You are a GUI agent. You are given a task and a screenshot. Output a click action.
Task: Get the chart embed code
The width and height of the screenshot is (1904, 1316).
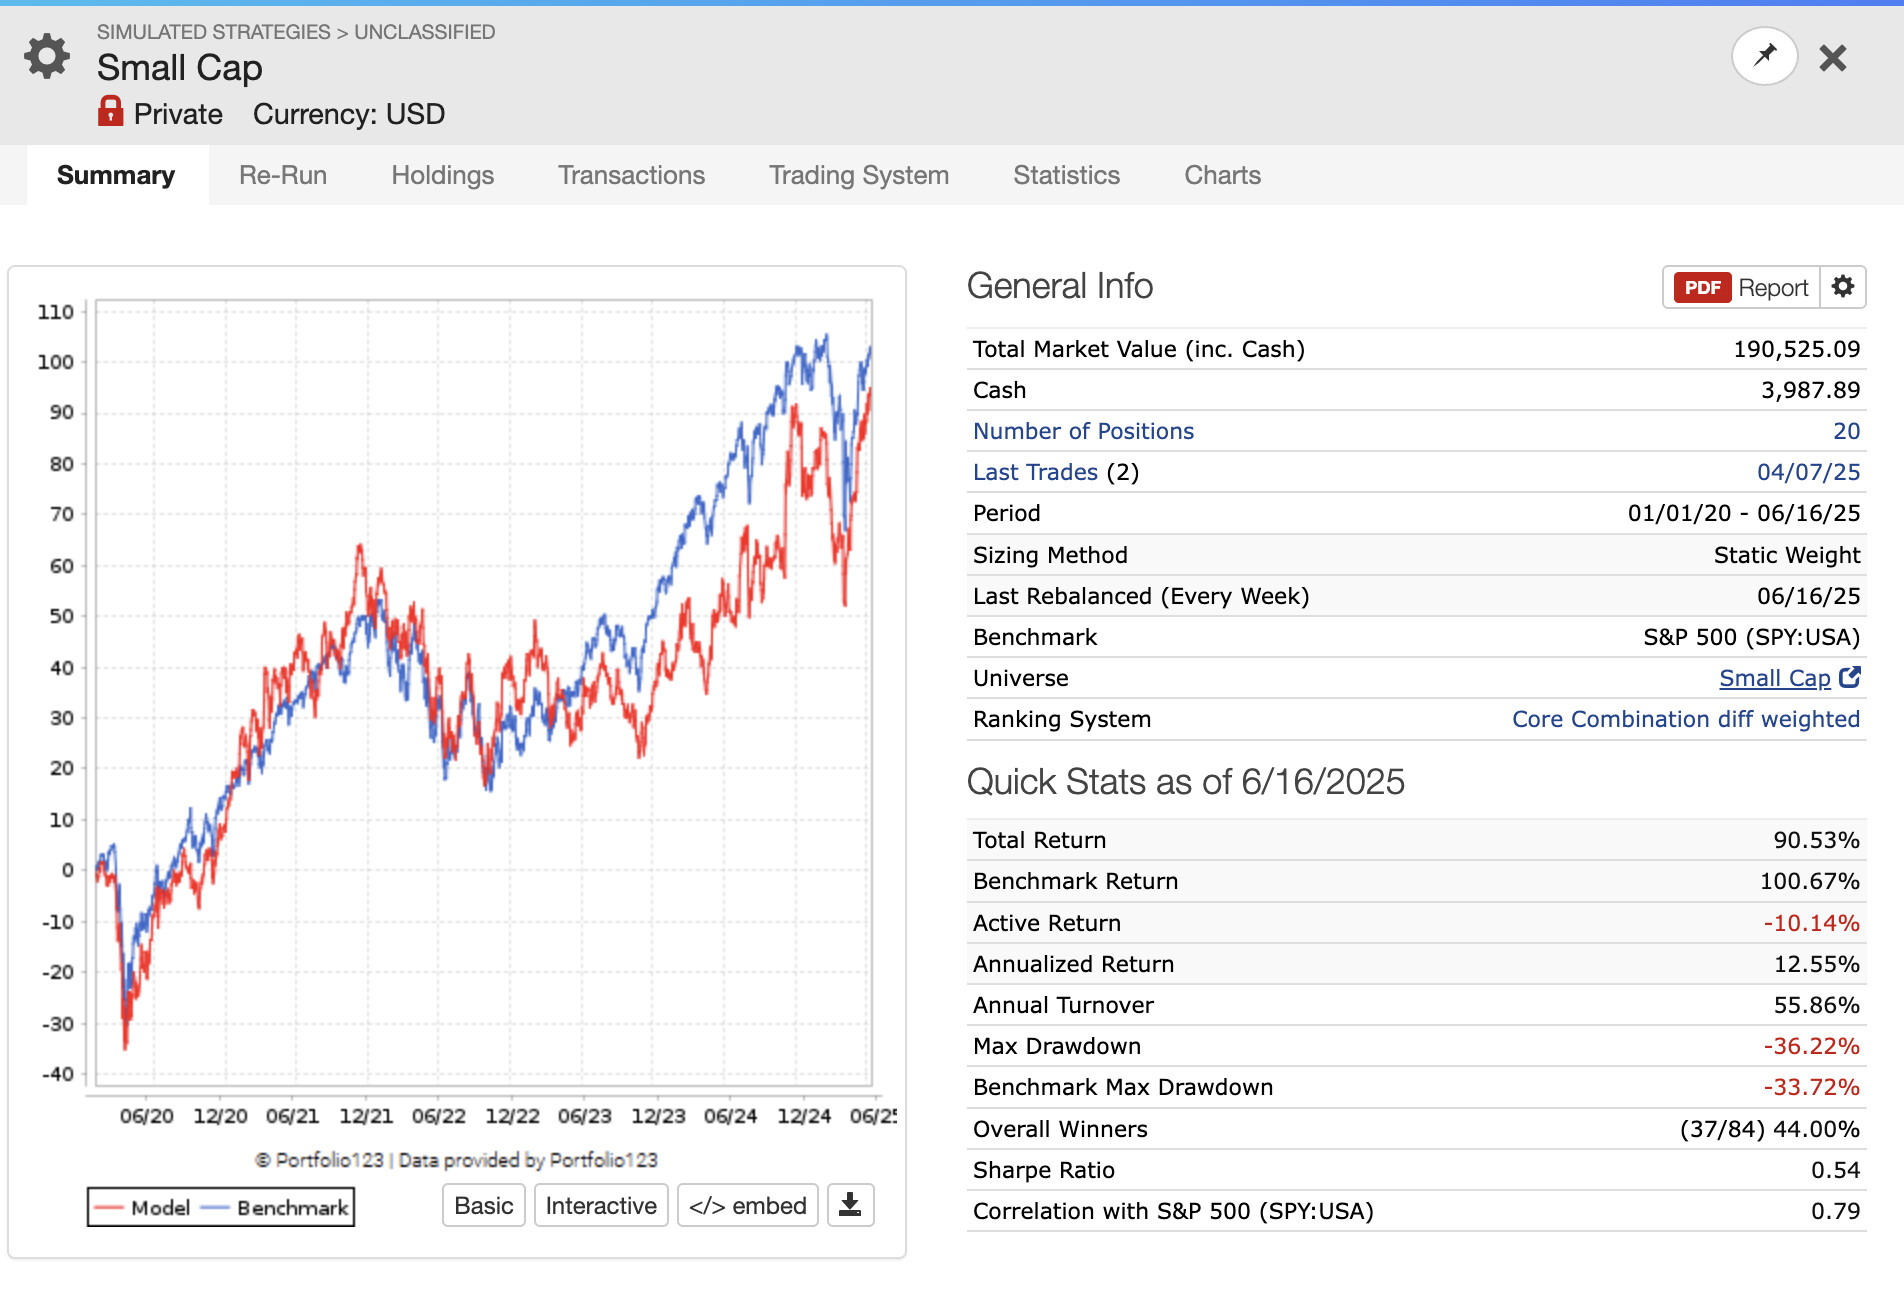748,1205
